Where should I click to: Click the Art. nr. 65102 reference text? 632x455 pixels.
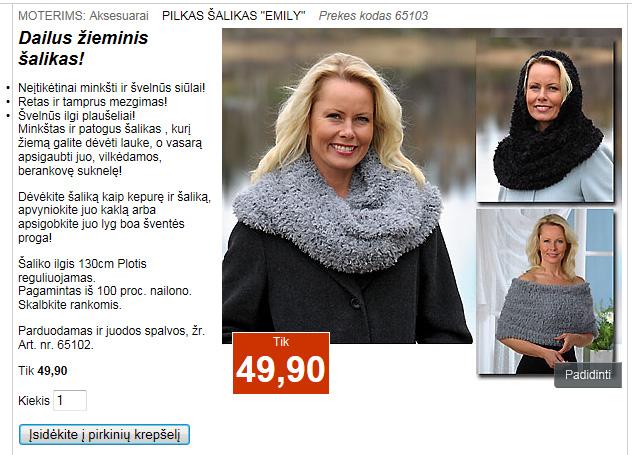[56, 345]
